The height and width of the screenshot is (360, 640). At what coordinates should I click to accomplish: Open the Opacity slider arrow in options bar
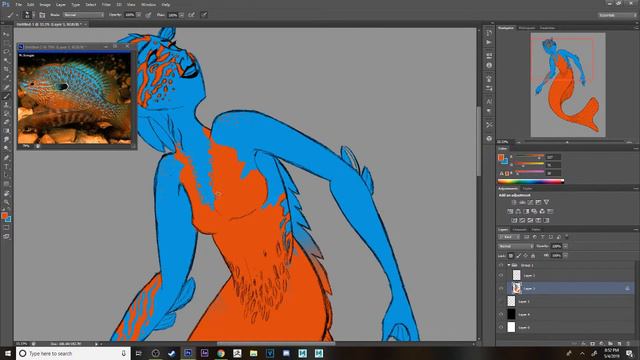pyautogui.click(x=139, y=15)
